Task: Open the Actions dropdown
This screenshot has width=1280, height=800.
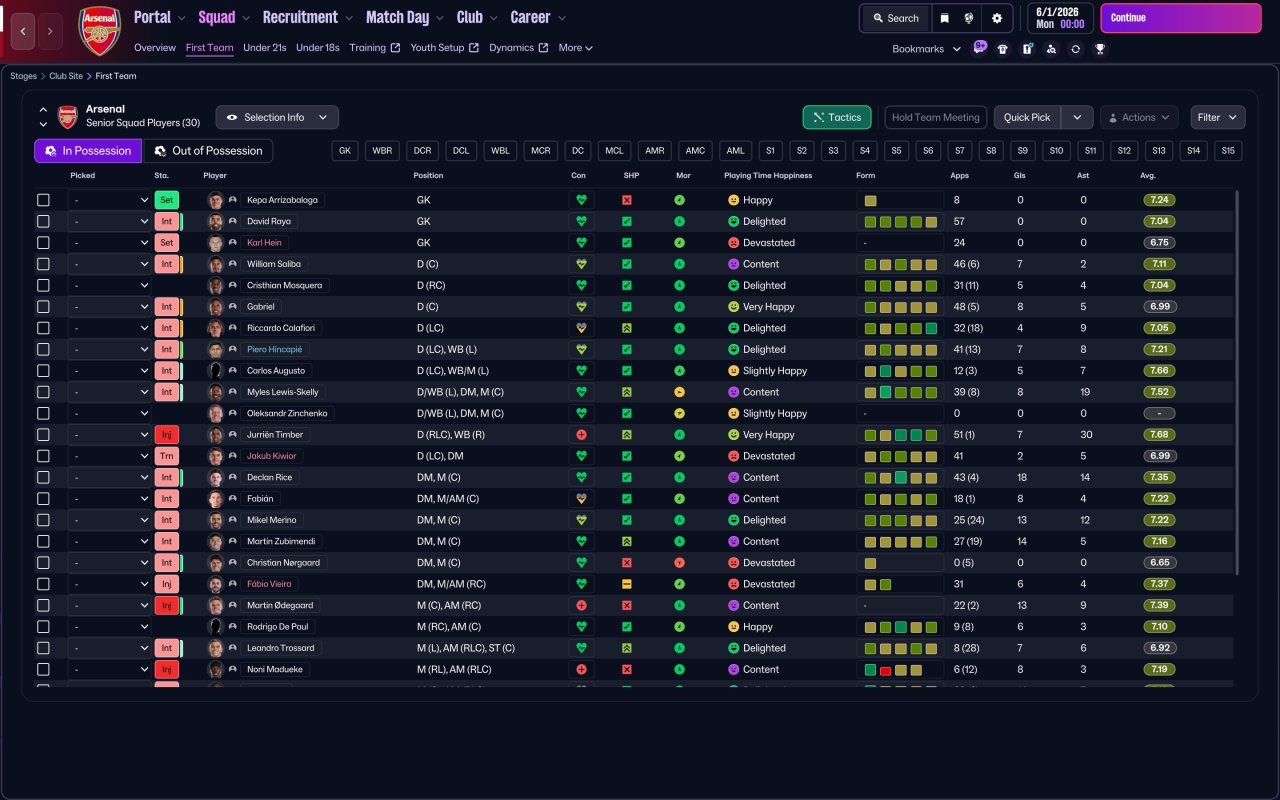Action: [x=1139, y=117]
